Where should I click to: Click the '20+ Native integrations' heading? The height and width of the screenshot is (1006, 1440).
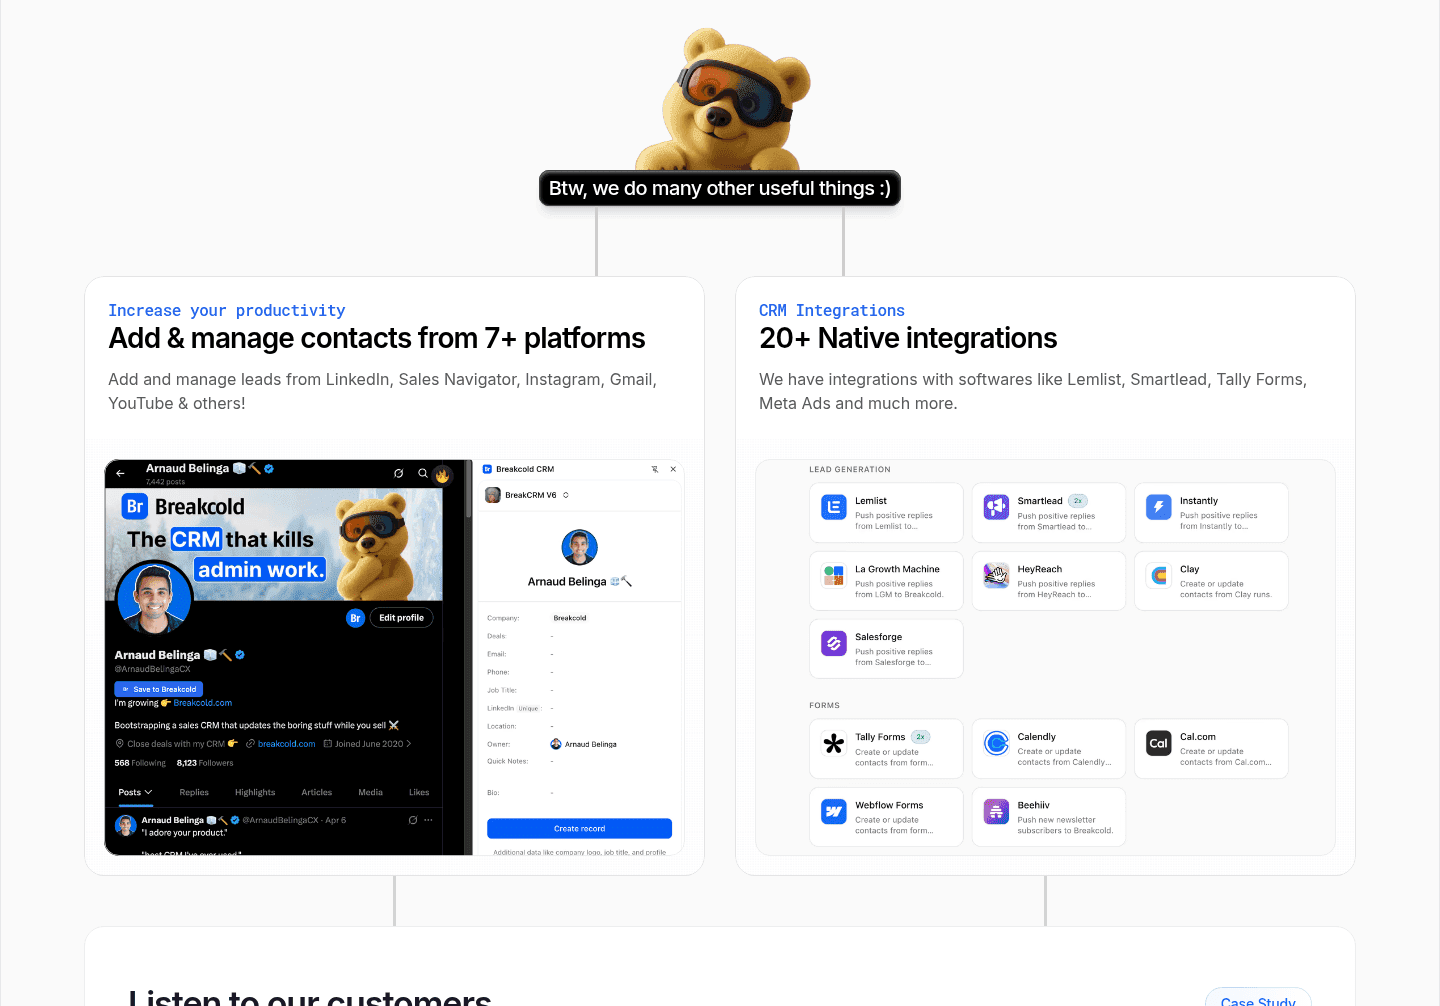pos(908,338)
